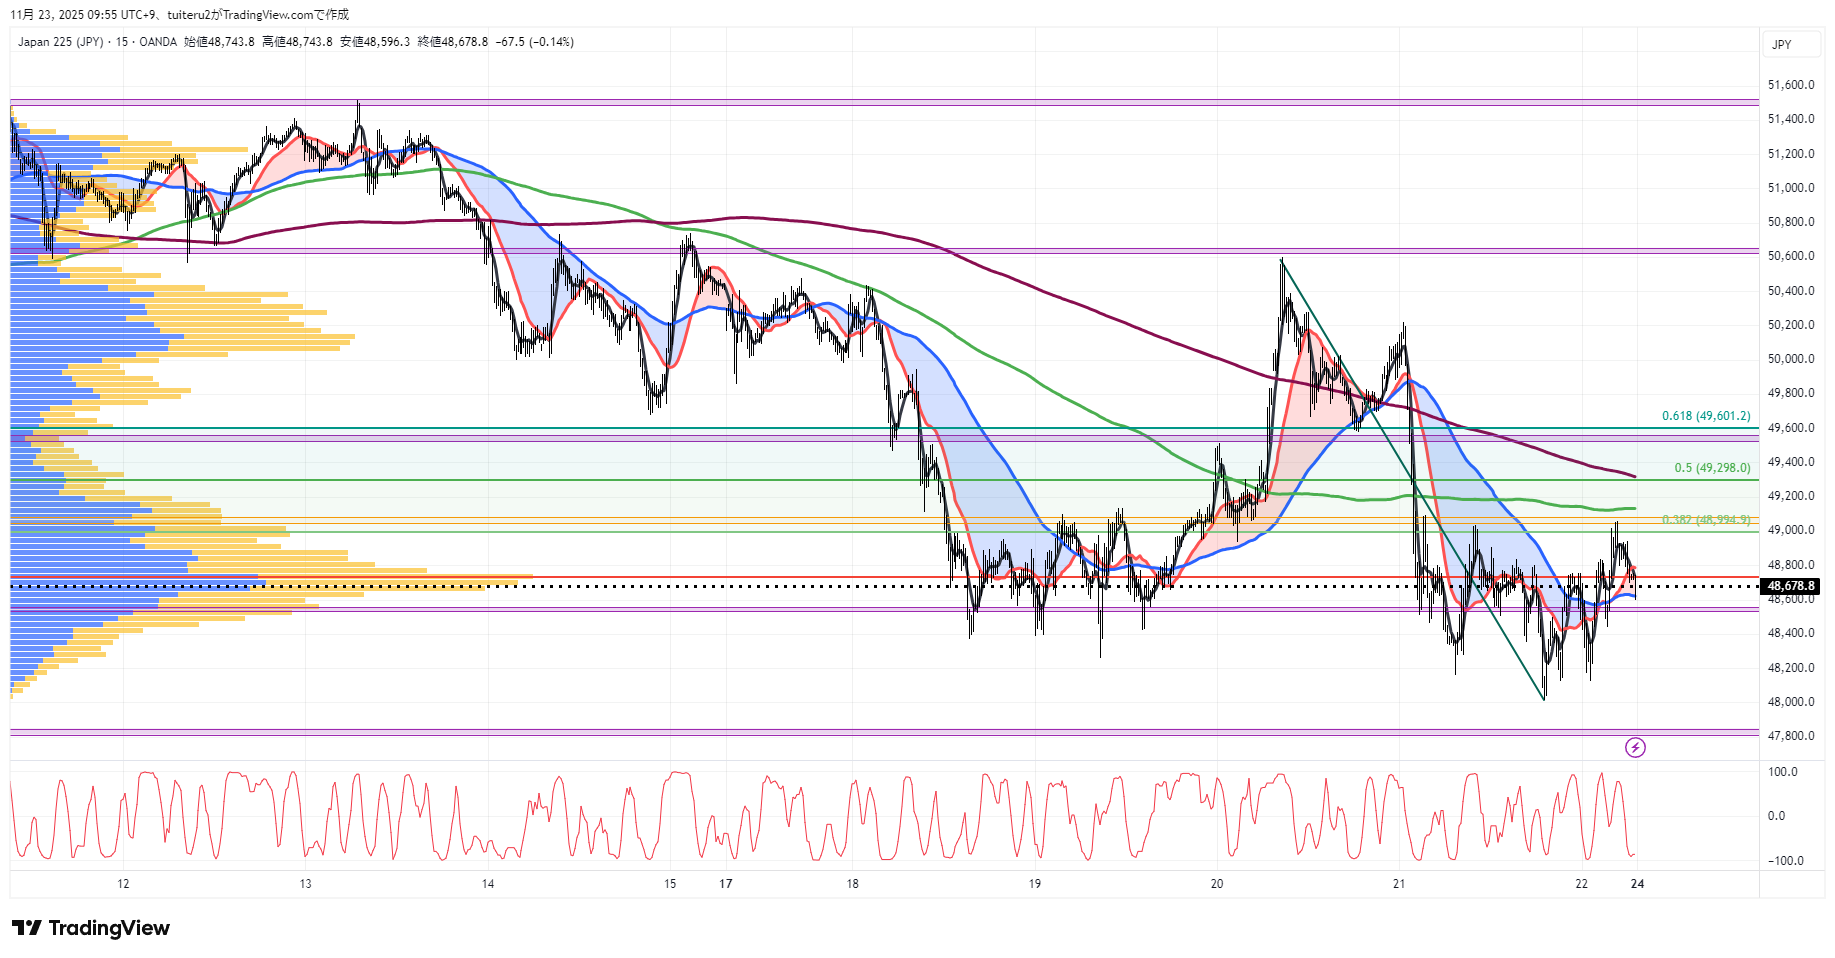Select the 0.618 Fibonacci level label
The width and height of the screenshot is (1835, 958).
[x=1706, y=416]
